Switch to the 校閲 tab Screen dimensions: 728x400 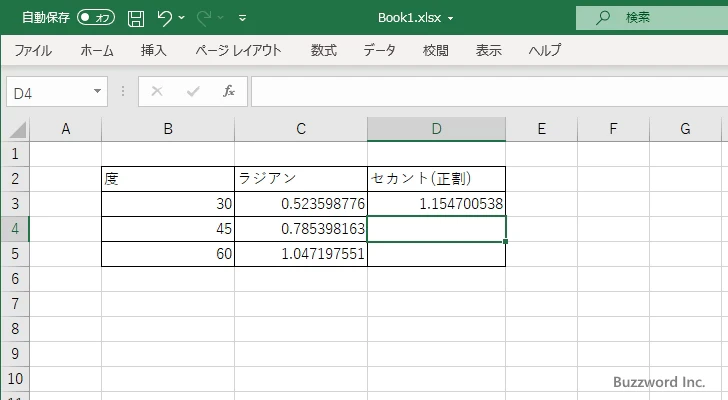click(436, 50)
